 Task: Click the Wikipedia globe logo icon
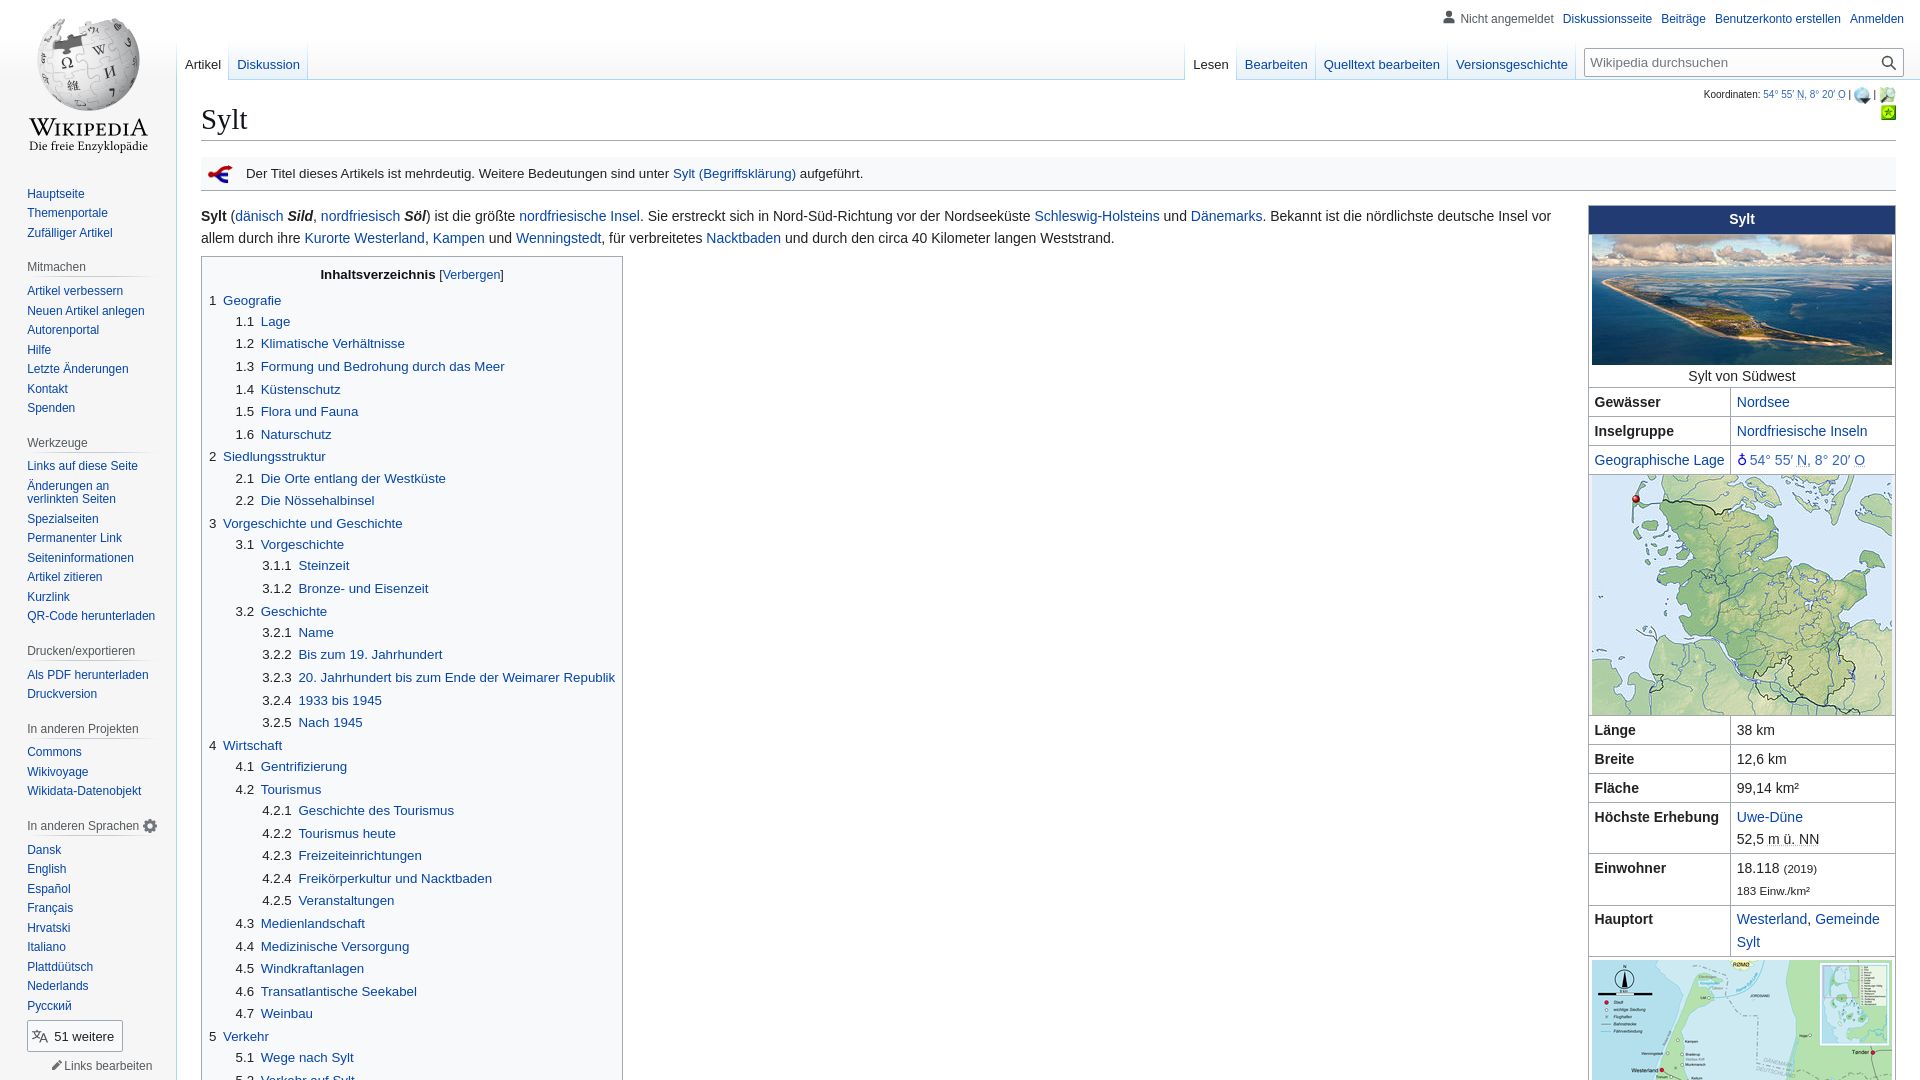tap(88, 74)
